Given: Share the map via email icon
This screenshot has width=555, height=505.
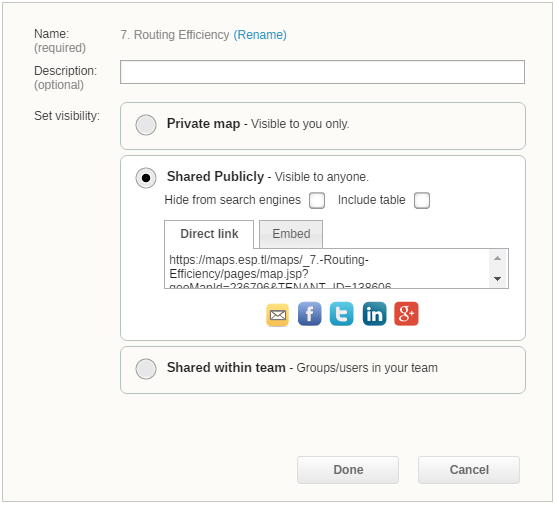Looking at the screenshot, I should point(278,314).
